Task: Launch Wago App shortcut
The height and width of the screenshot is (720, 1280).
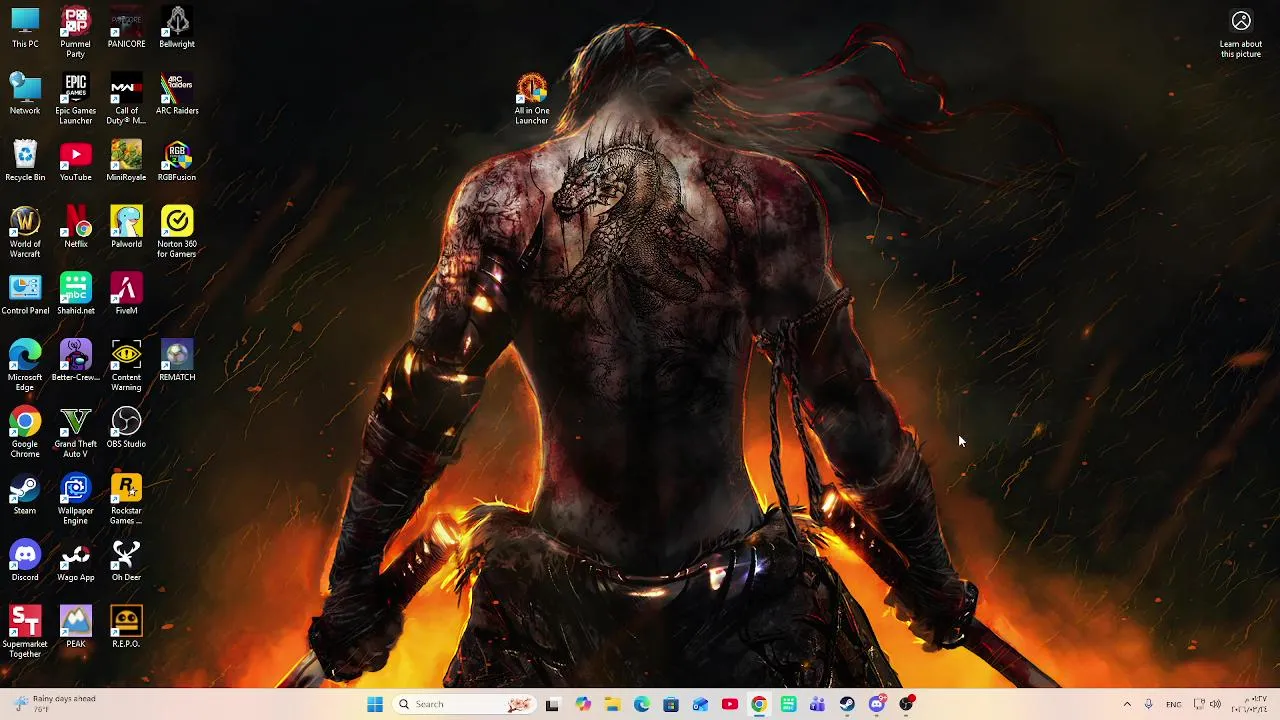Action: click(x=76, y=562)
